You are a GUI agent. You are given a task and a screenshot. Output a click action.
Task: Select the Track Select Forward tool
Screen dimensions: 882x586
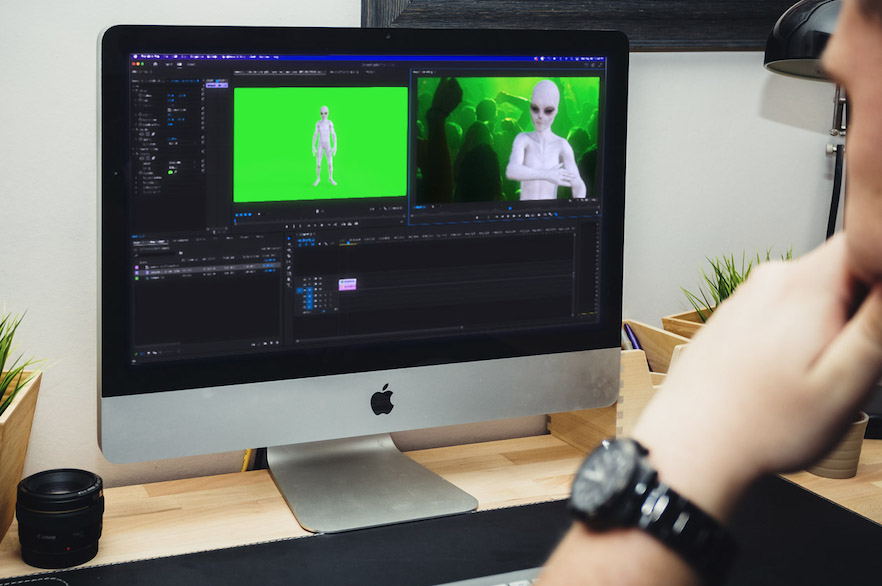(289, 244)
